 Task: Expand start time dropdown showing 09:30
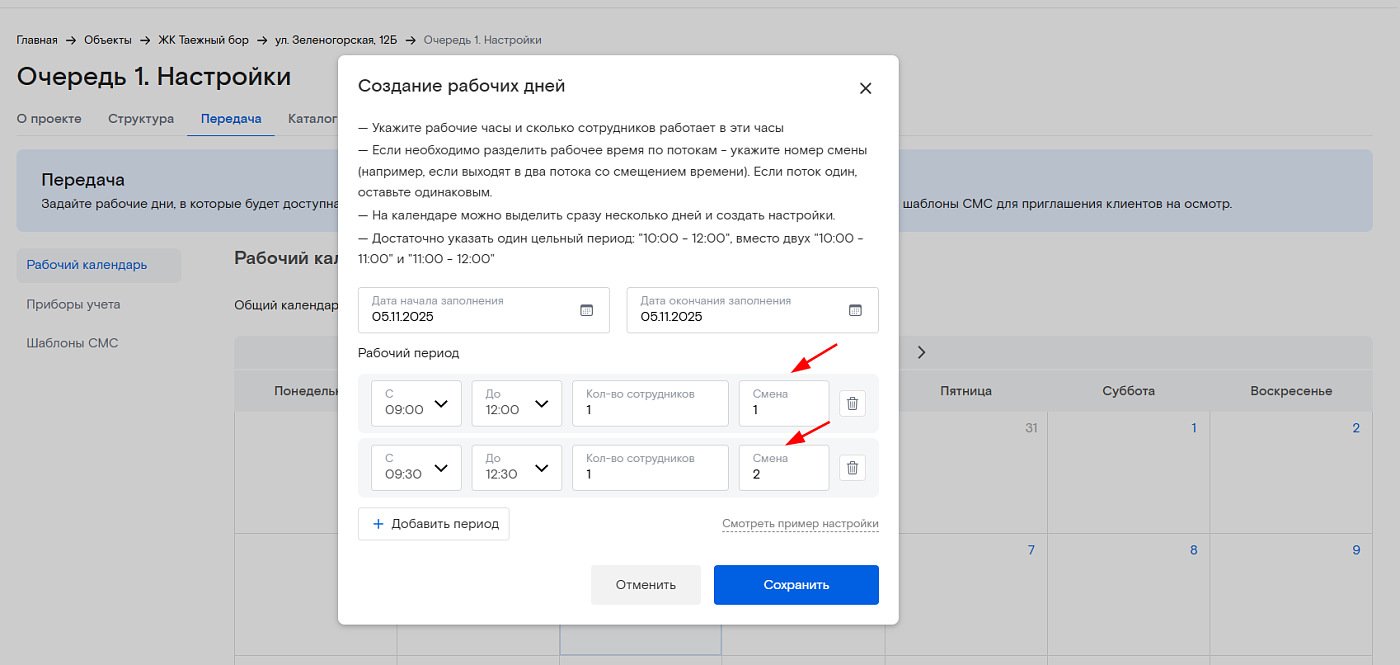pyautogui.click(x=416, y=467)
